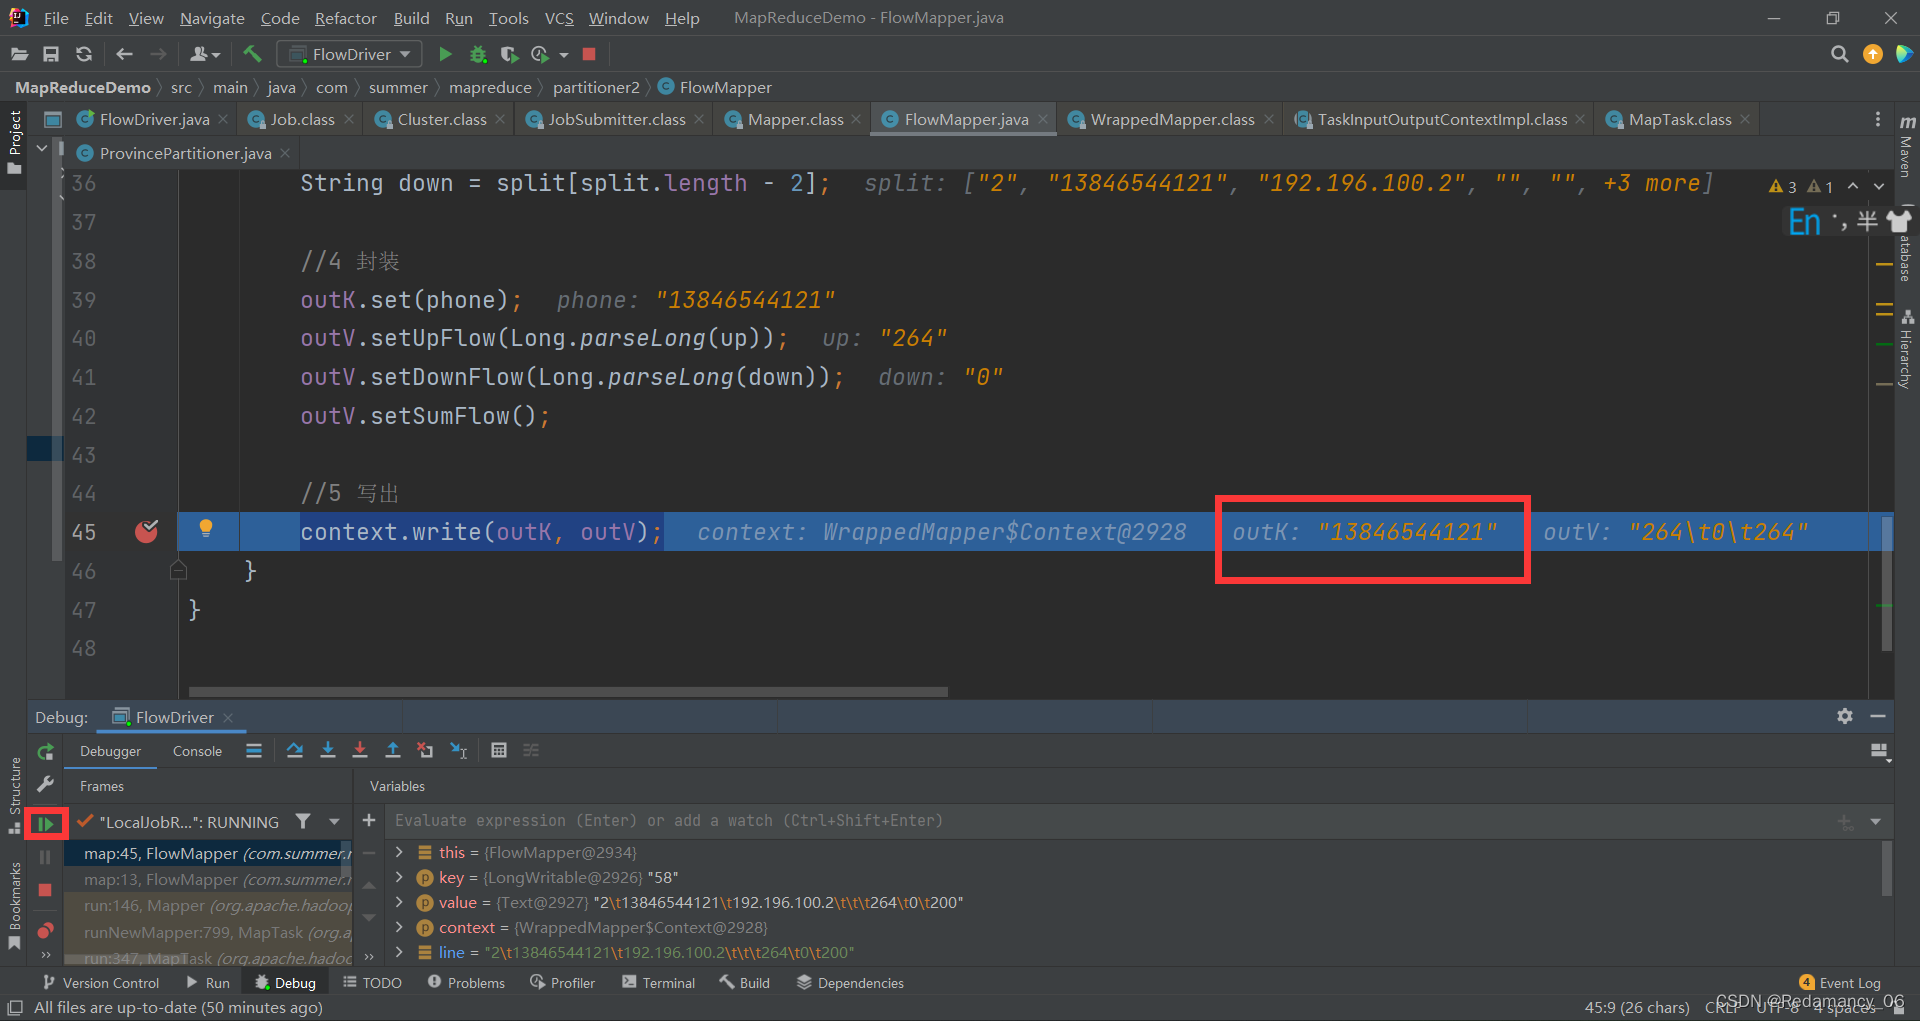Click the Run with Coverage icon
Viewport: 1920px width, 1021px height.
pos(509,54)
